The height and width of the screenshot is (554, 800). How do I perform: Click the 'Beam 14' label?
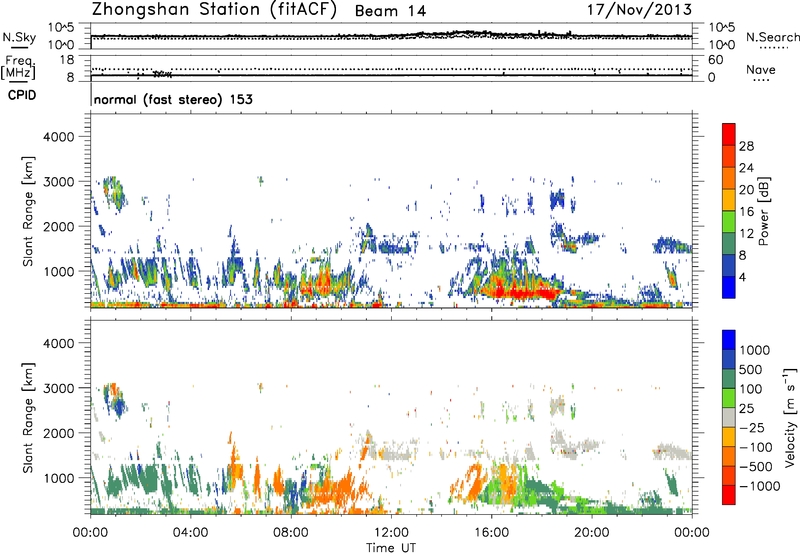(390, 11)
